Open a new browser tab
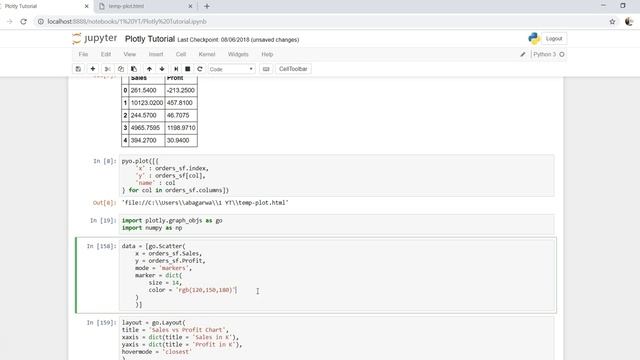640x360 pixels. (207, 6)
